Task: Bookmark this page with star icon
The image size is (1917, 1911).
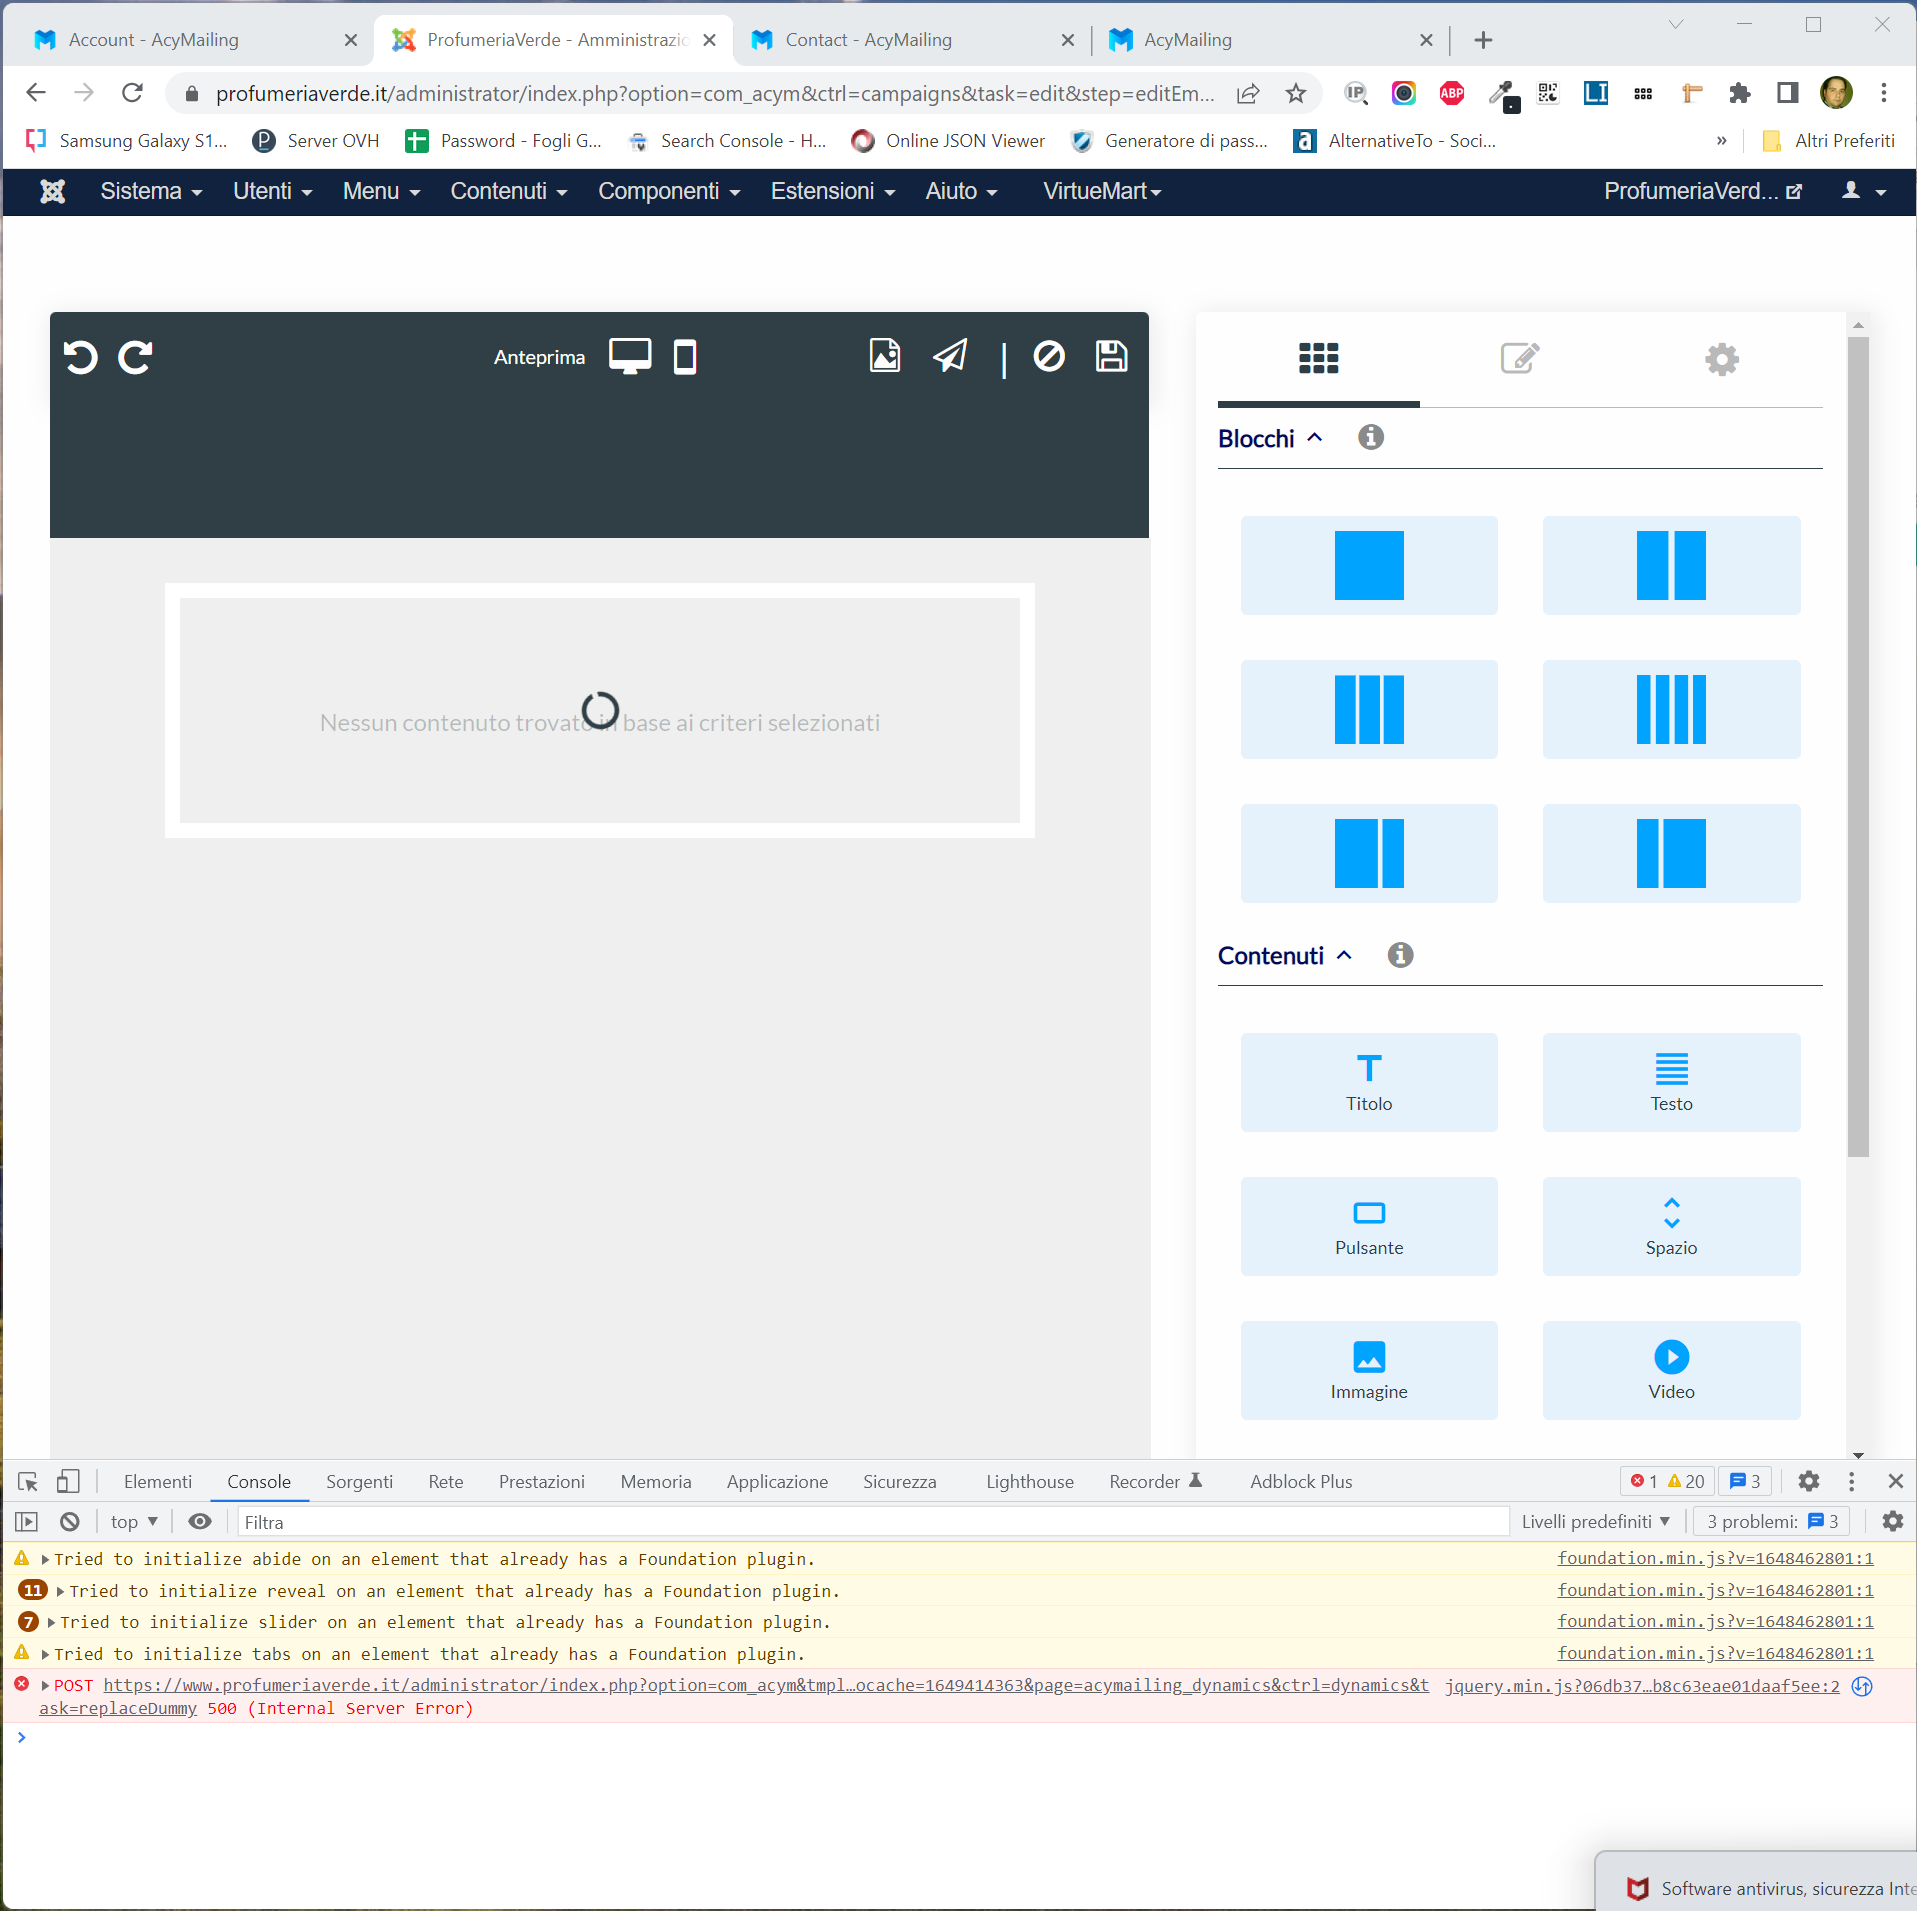Action: point(1296,94)
